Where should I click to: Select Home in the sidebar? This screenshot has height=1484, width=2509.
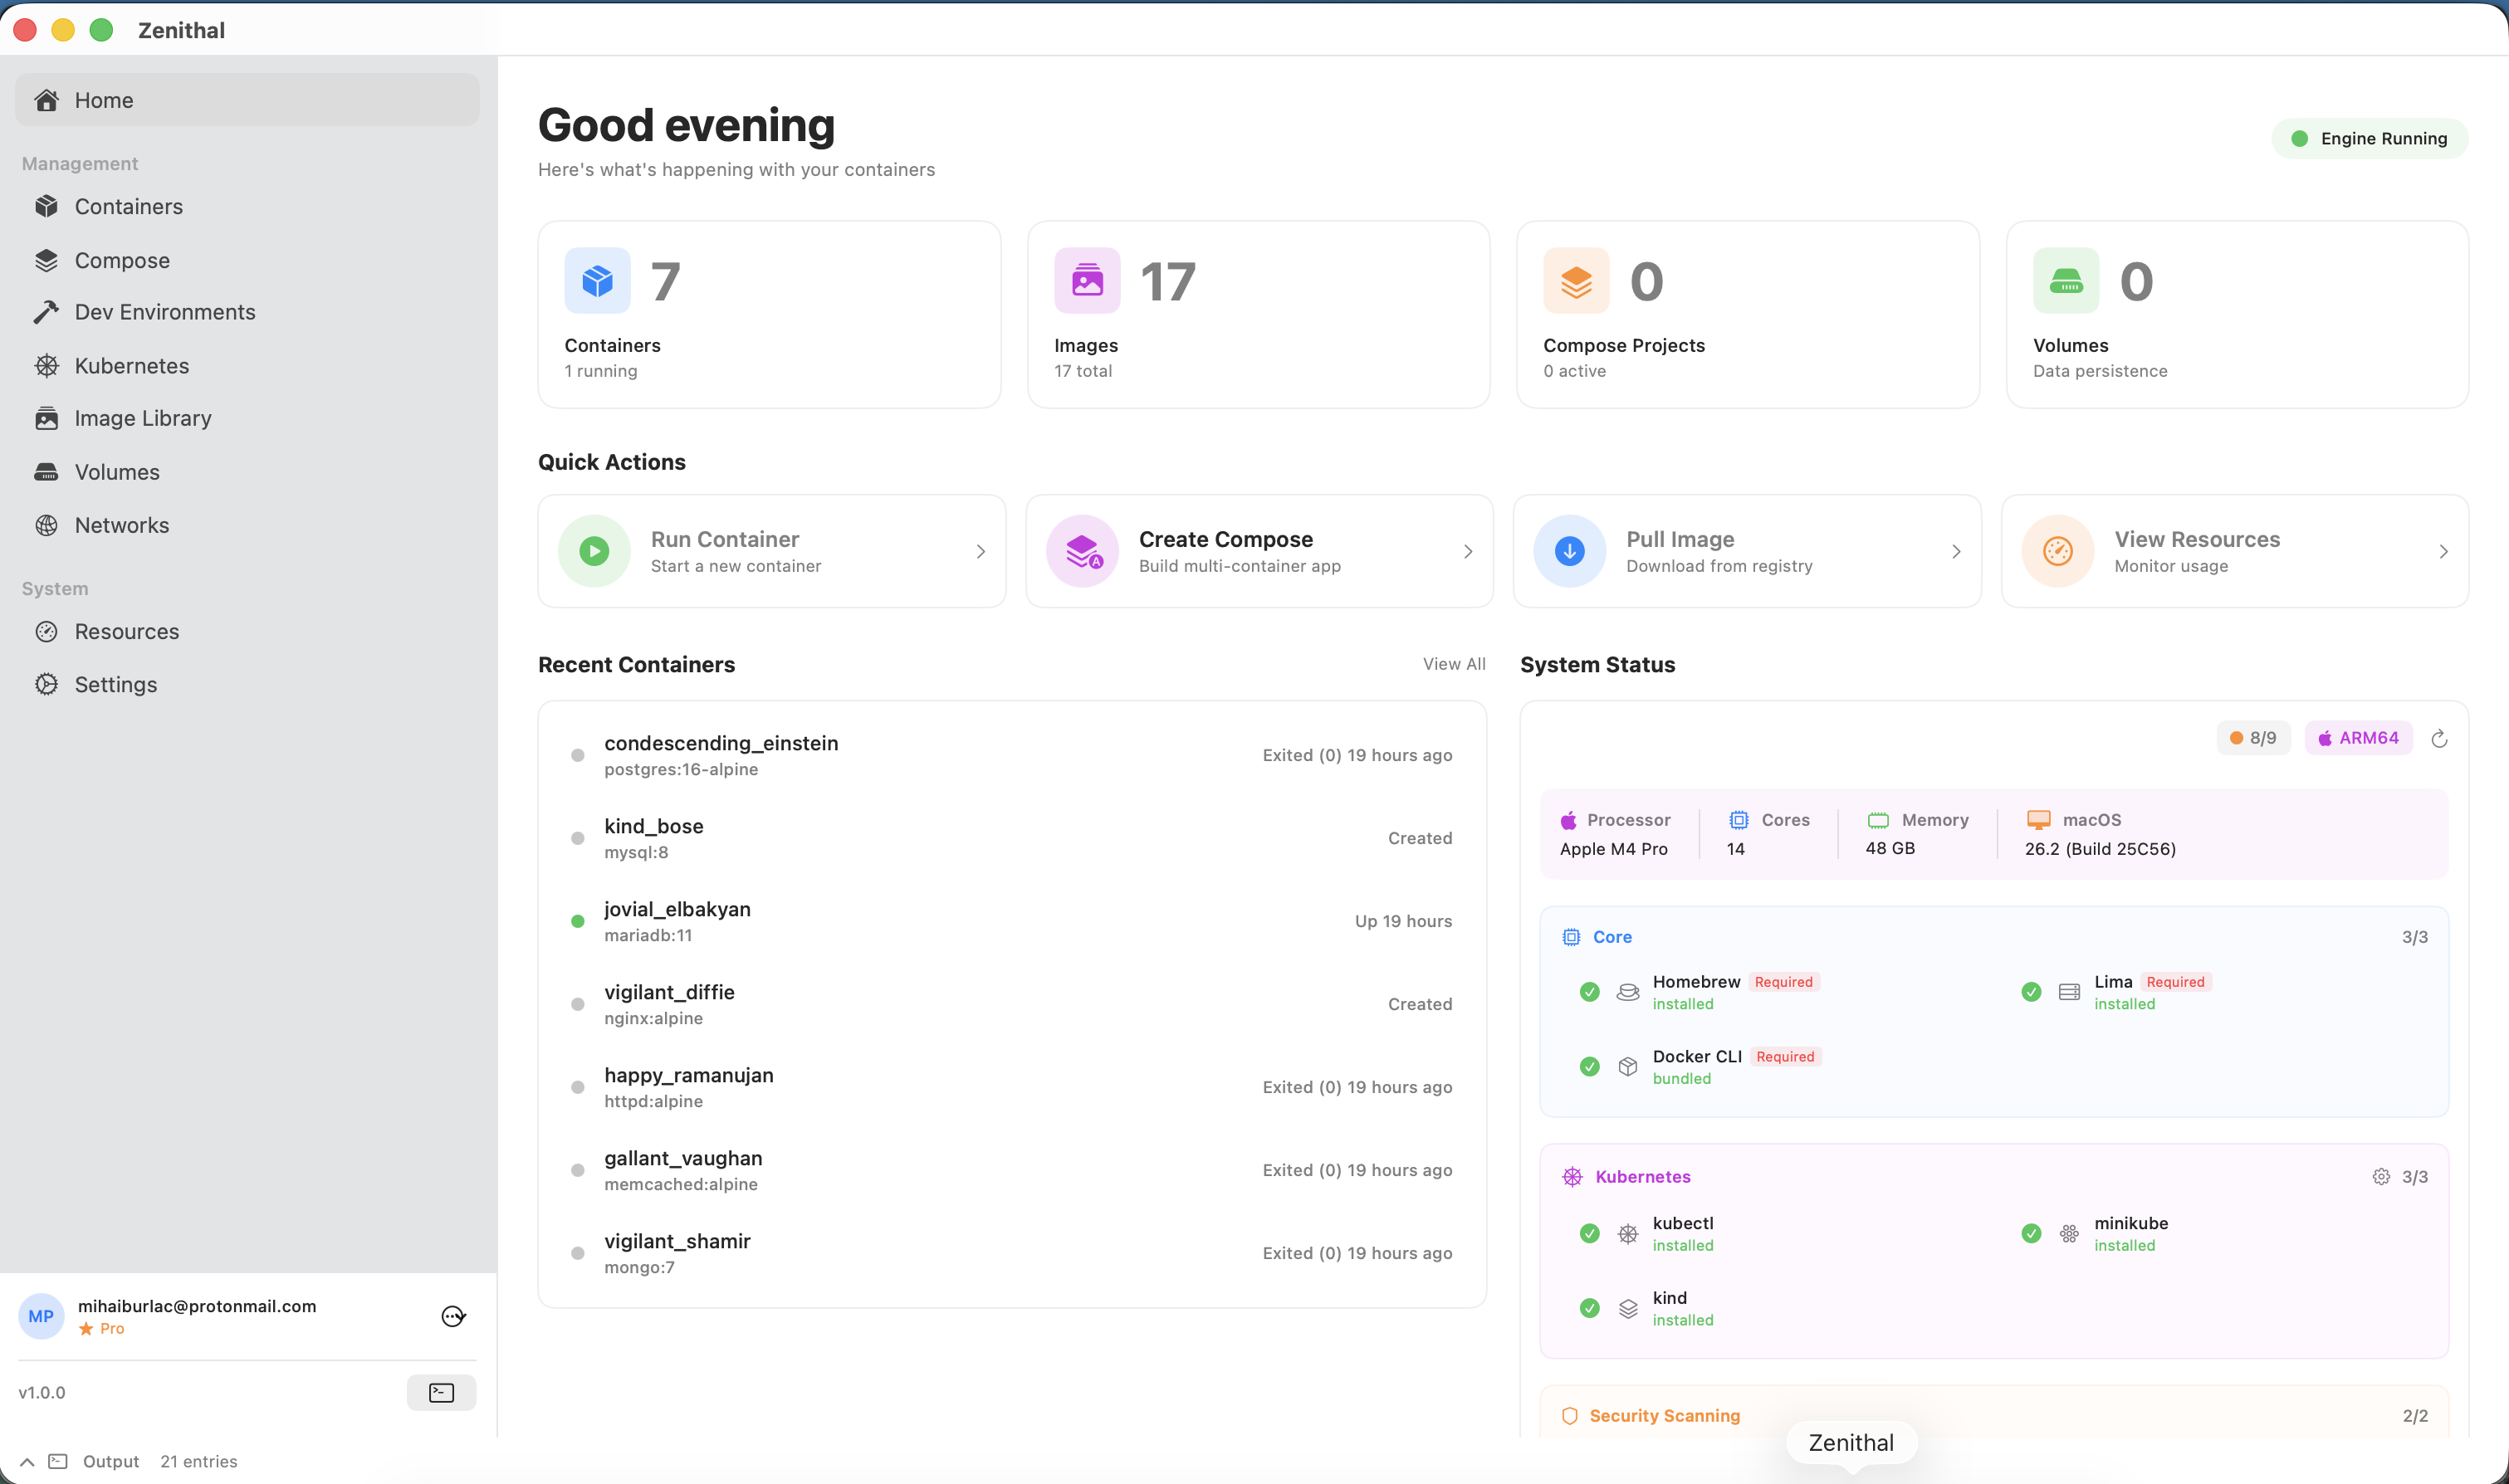105,100
